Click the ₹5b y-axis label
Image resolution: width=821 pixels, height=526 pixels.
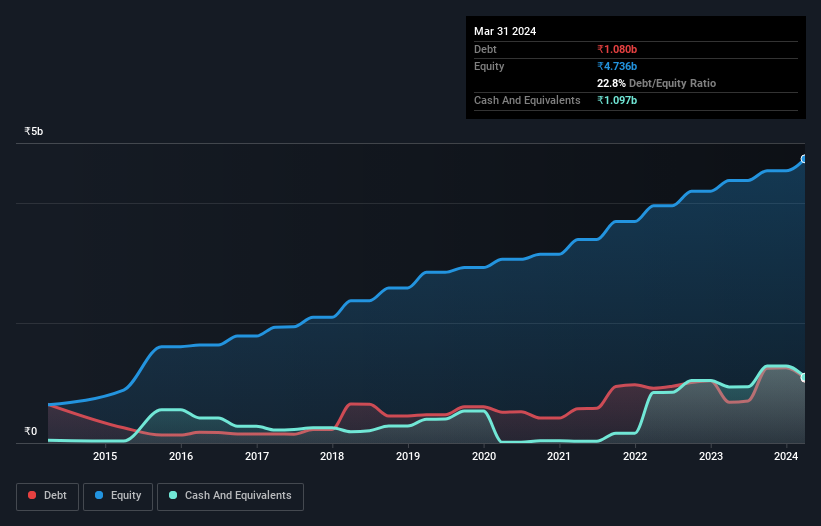point(34,131)
